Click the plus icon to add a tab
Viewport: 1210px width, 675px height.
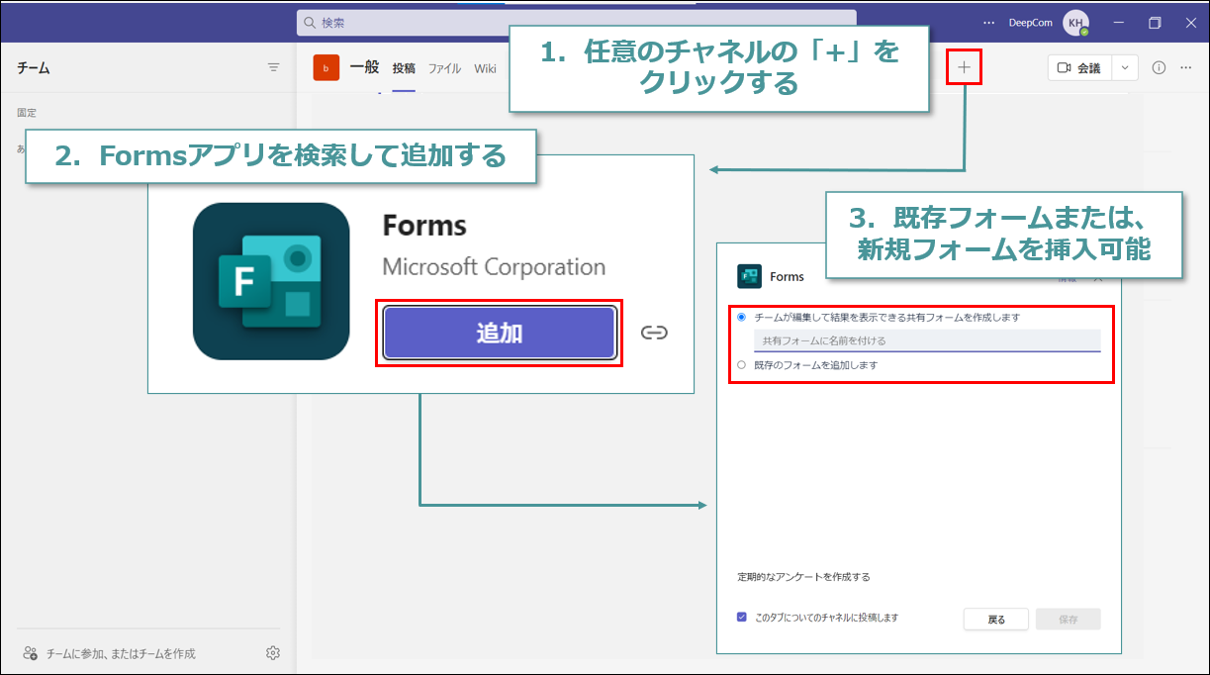pos(964,67)
